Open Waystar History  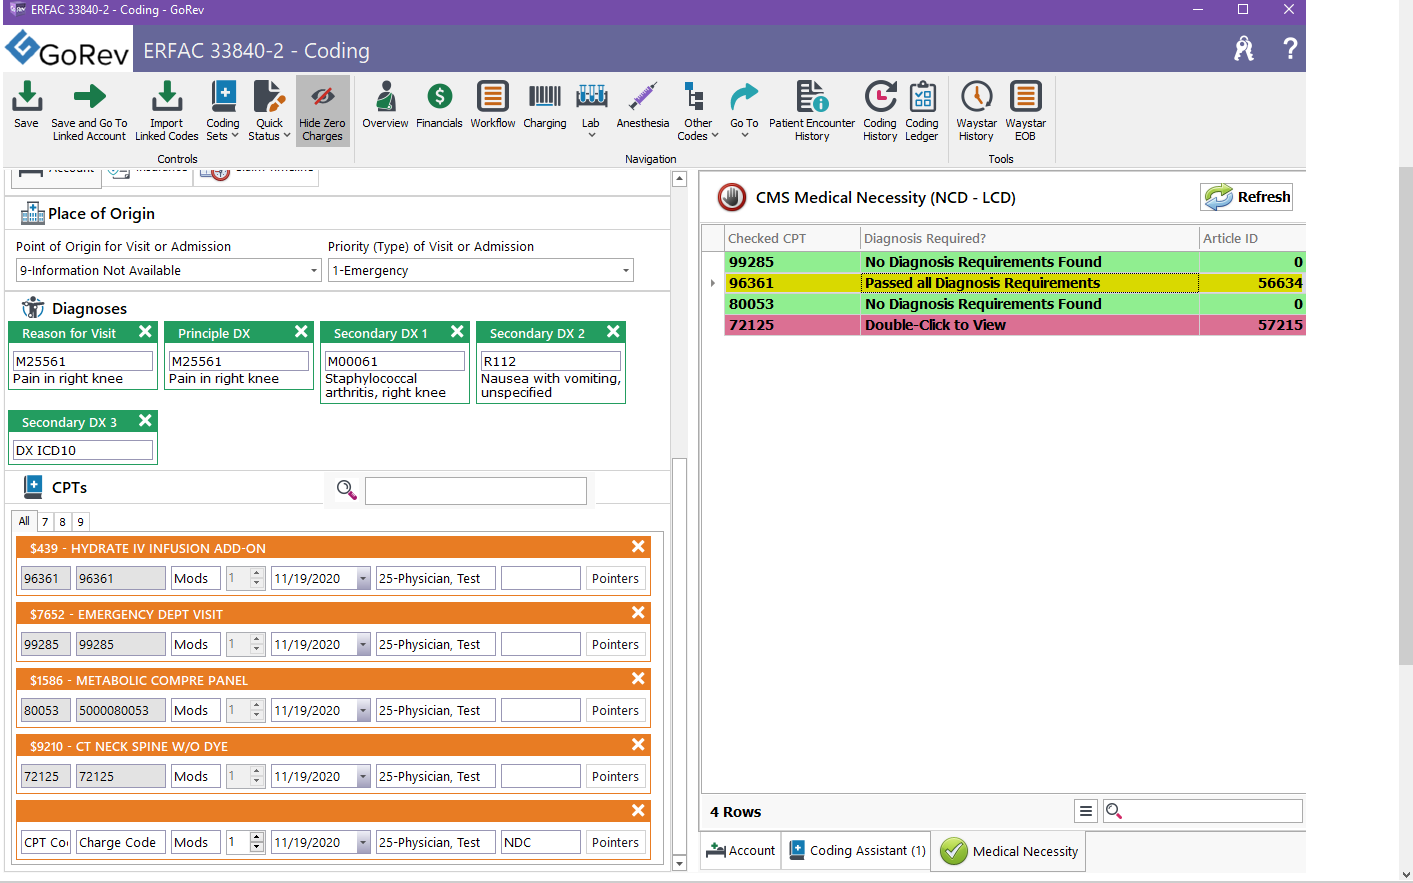click(976, 110)
